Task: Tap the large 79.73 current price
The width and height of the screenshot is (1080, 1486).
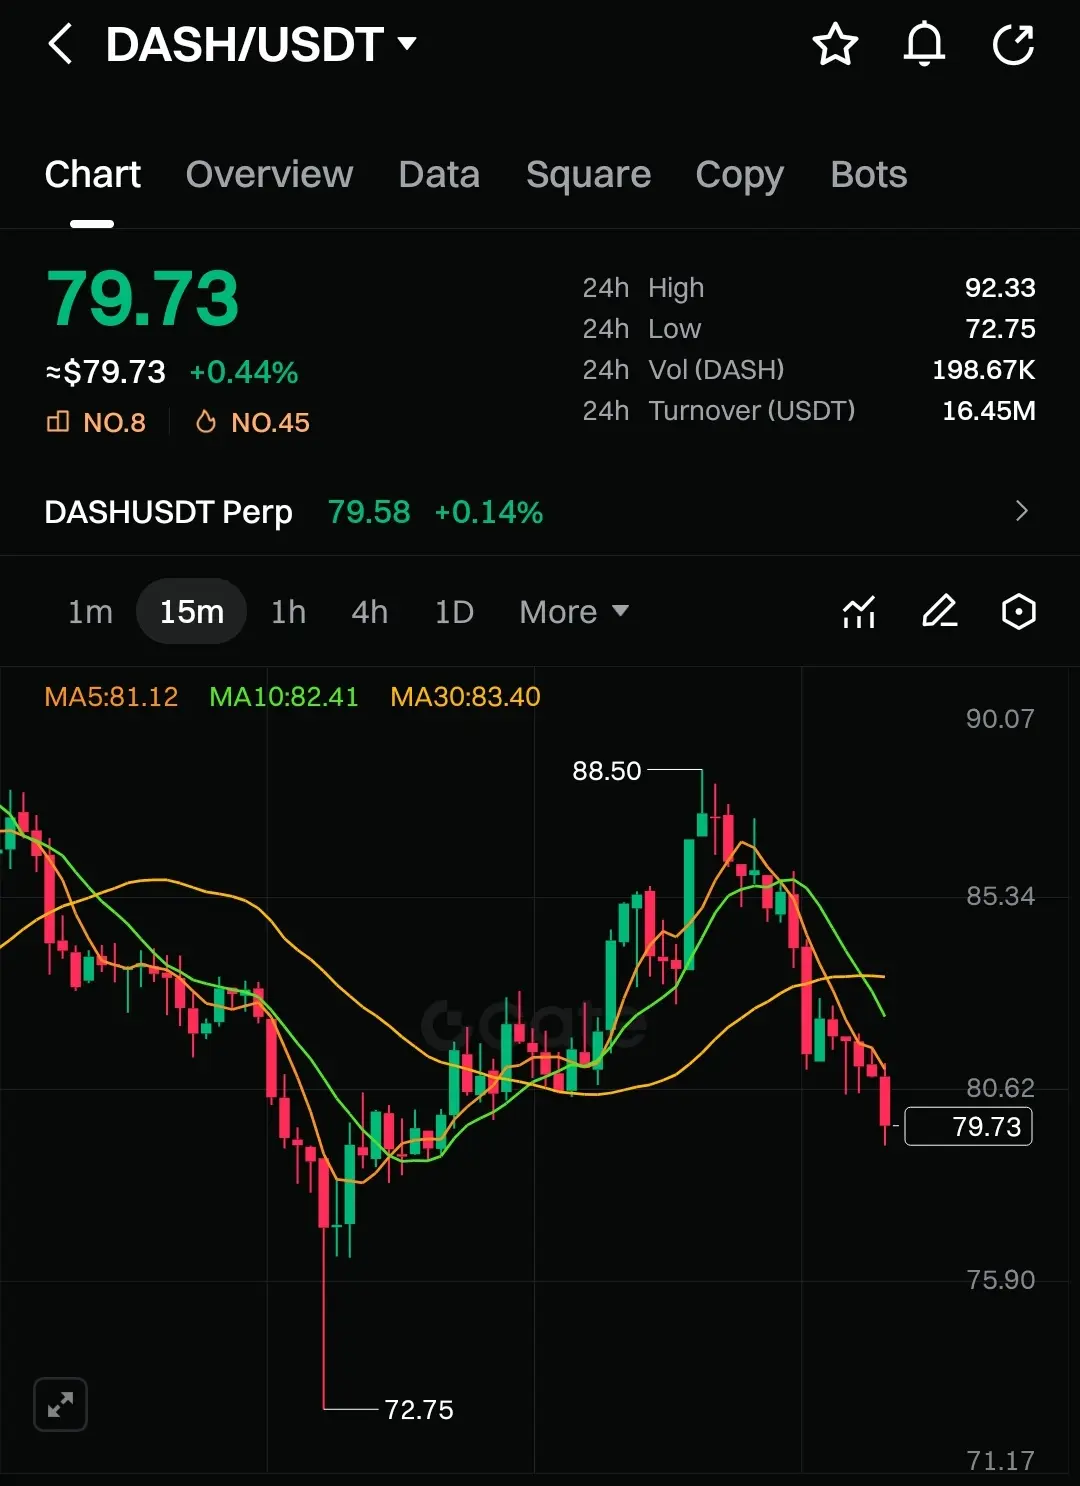Action: [x=143, y=298]
